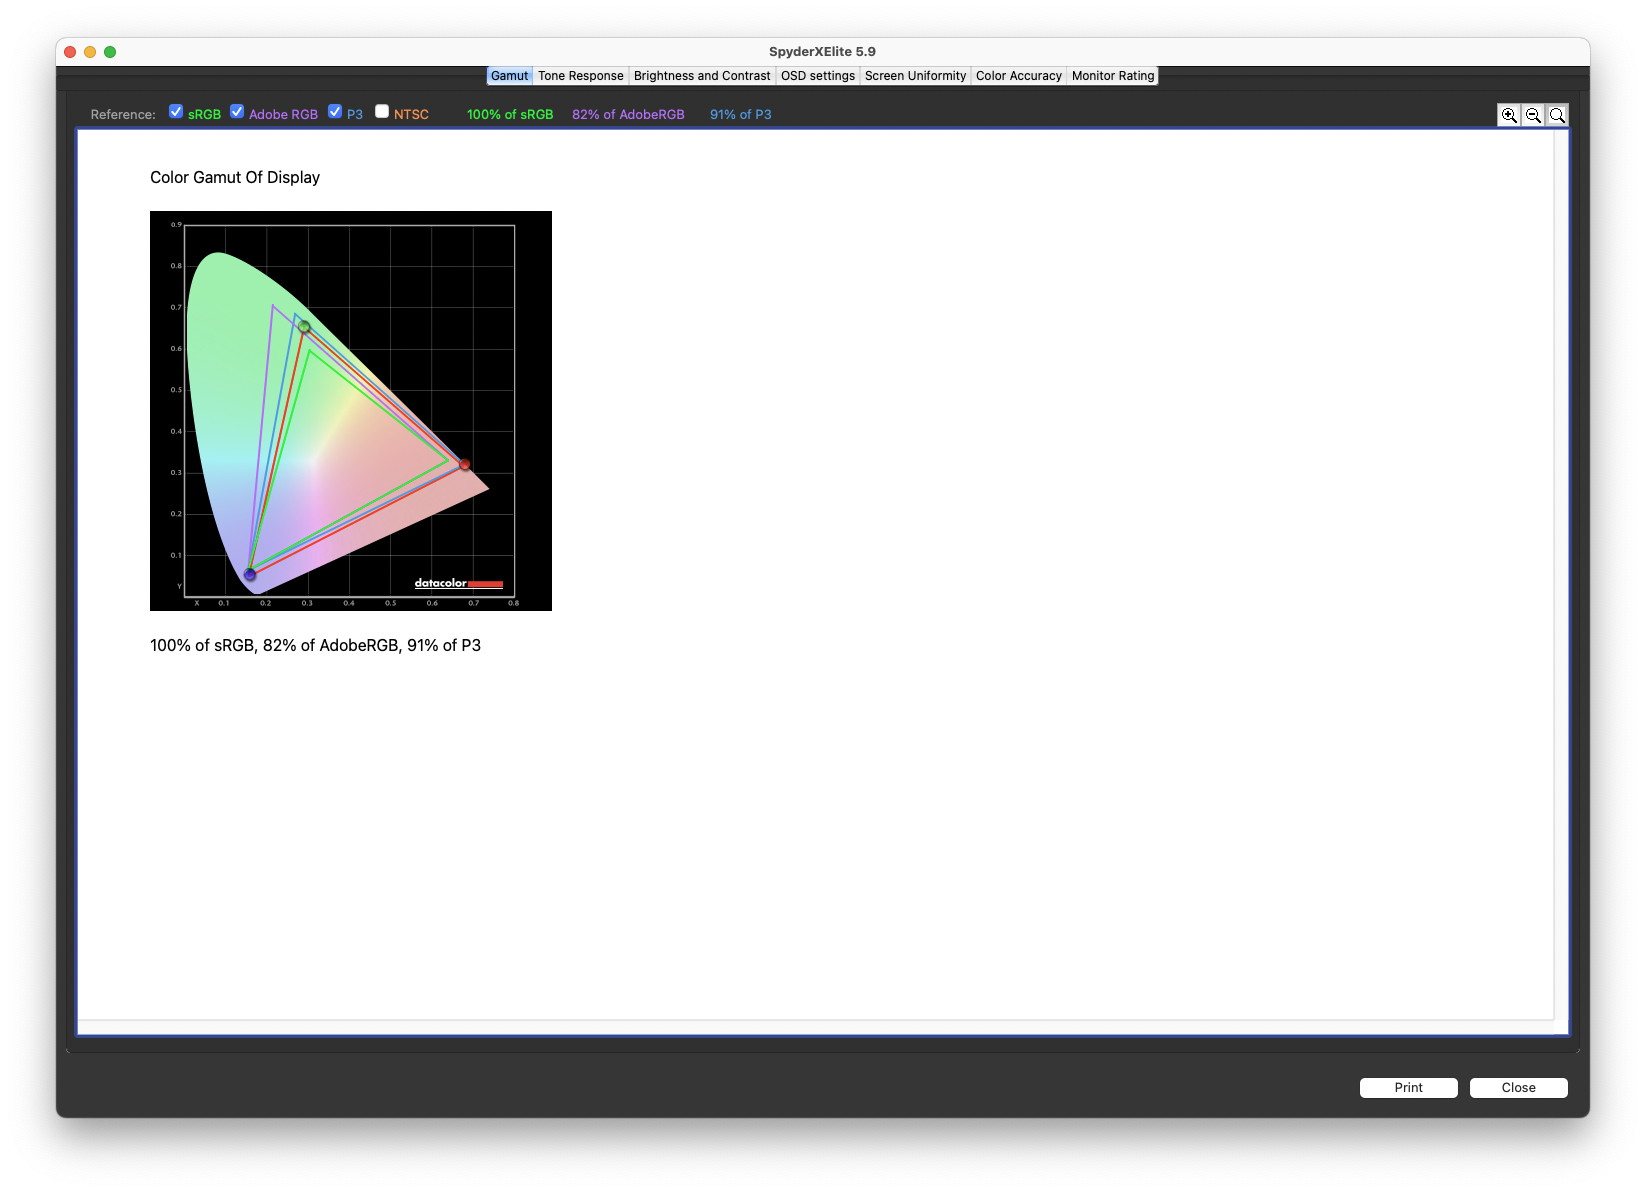Switch to the Tone Response tab
The image size is (1646, 1192).
pyautogui.click(x=581, y=76)
